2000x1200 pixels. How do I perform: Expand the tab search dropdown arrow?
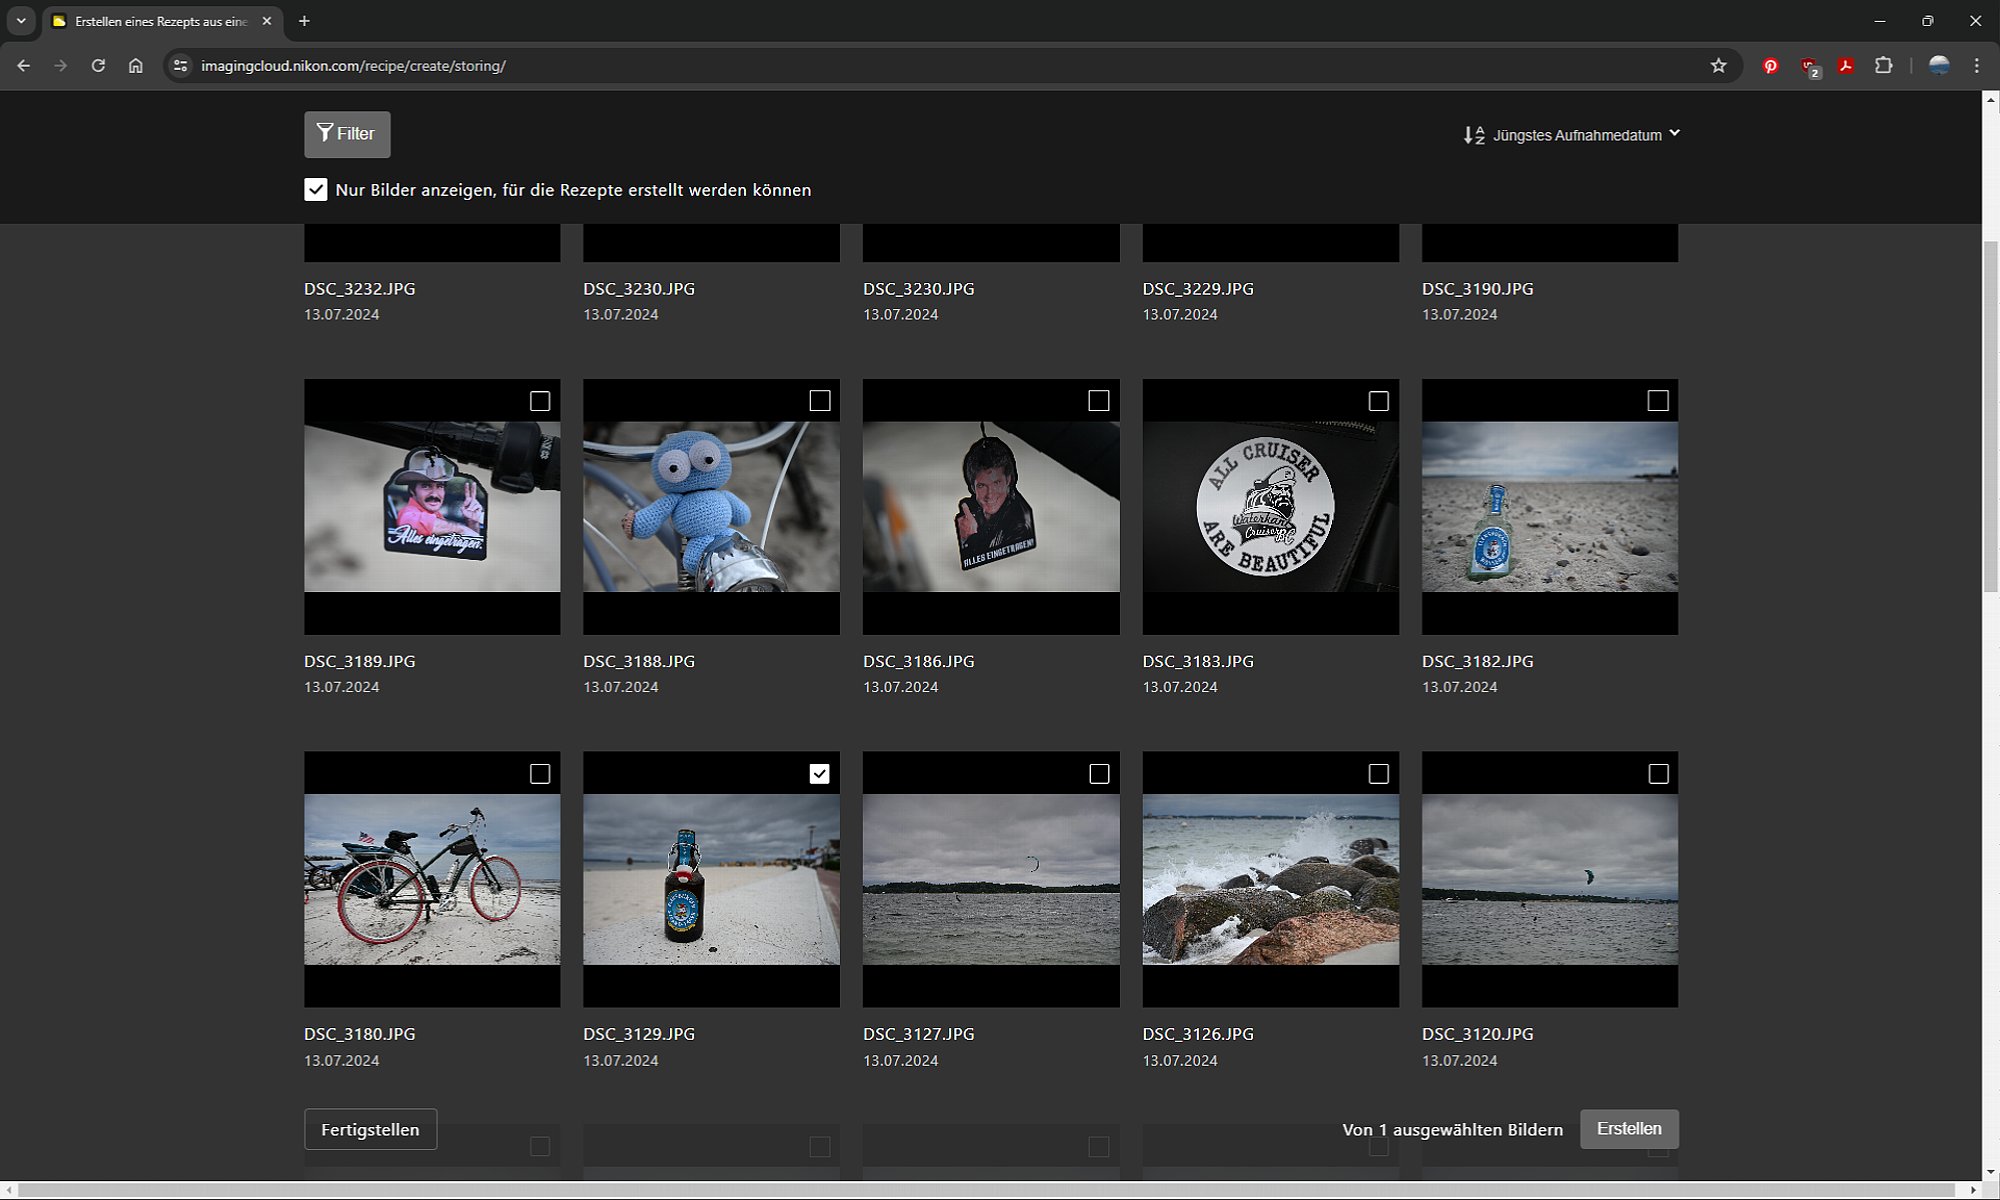tap(21, 21)
